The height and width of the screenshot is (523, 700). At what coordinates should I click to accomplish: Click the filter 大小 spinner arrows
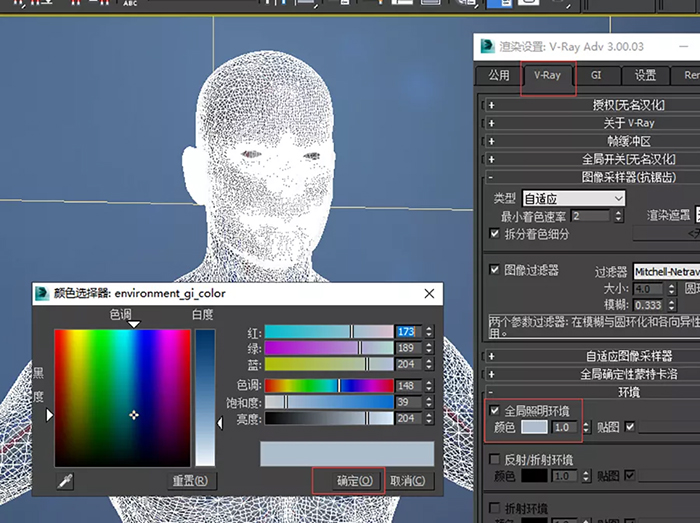tap(672, 289)
